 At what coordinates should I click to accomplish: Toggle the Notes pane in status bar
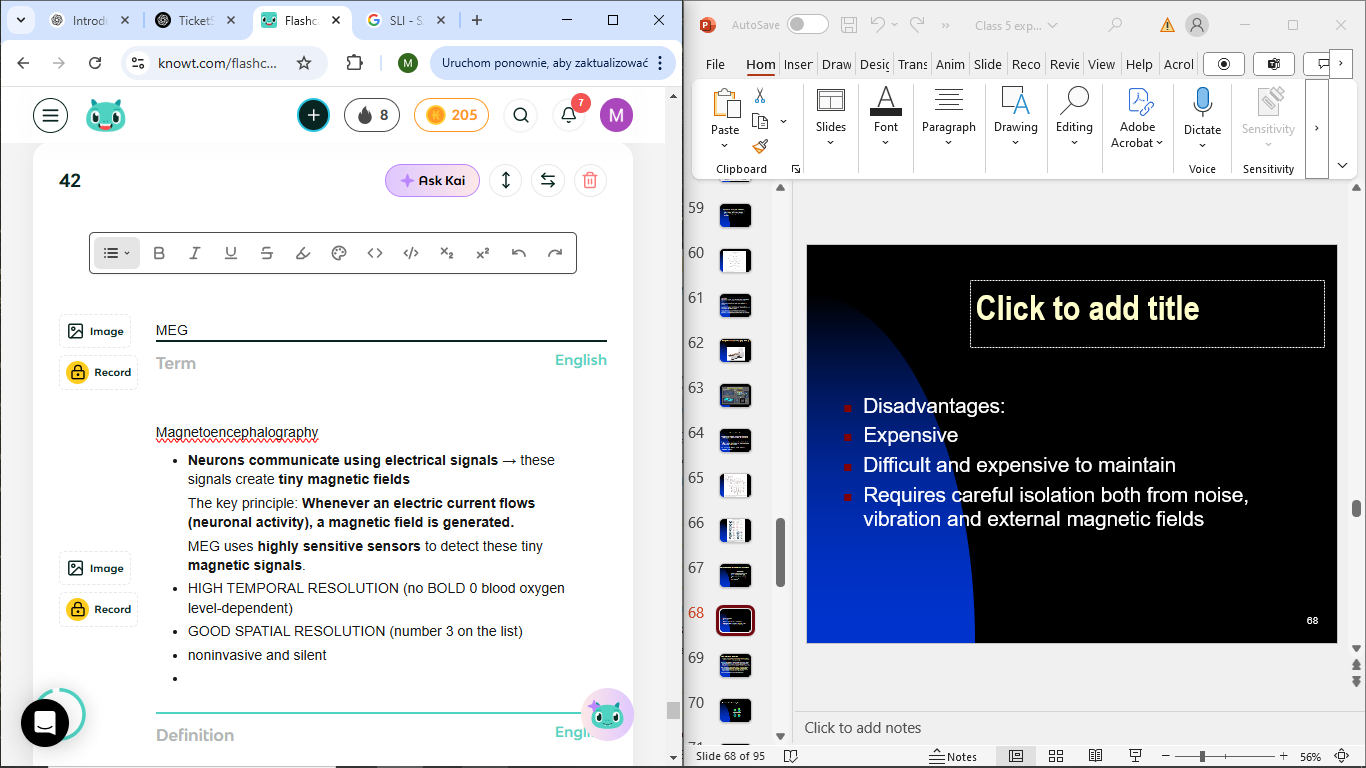point(953,756)
